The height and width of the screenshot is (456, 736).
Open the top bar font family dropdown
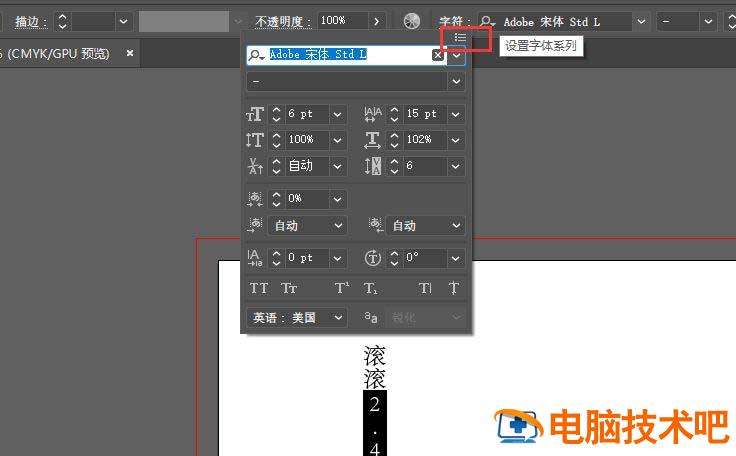coord(641,22)
